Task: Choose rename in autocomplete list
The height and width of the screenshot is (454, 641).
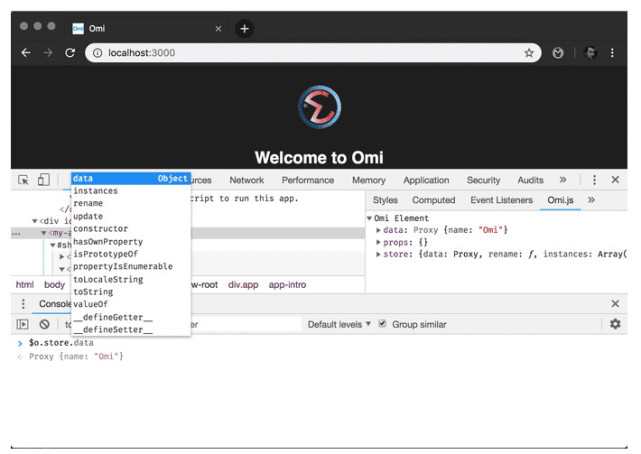Action: coord(131,203)
